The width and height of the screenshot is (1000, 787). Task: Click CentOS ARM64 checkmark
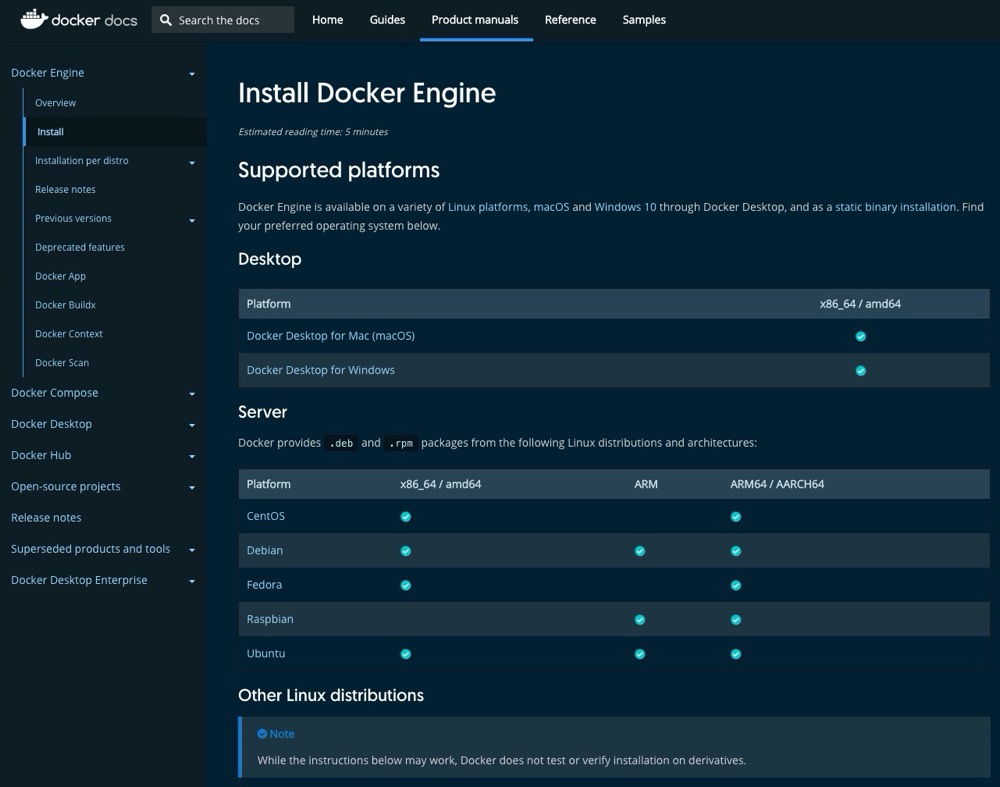click(x=736, y=517)
